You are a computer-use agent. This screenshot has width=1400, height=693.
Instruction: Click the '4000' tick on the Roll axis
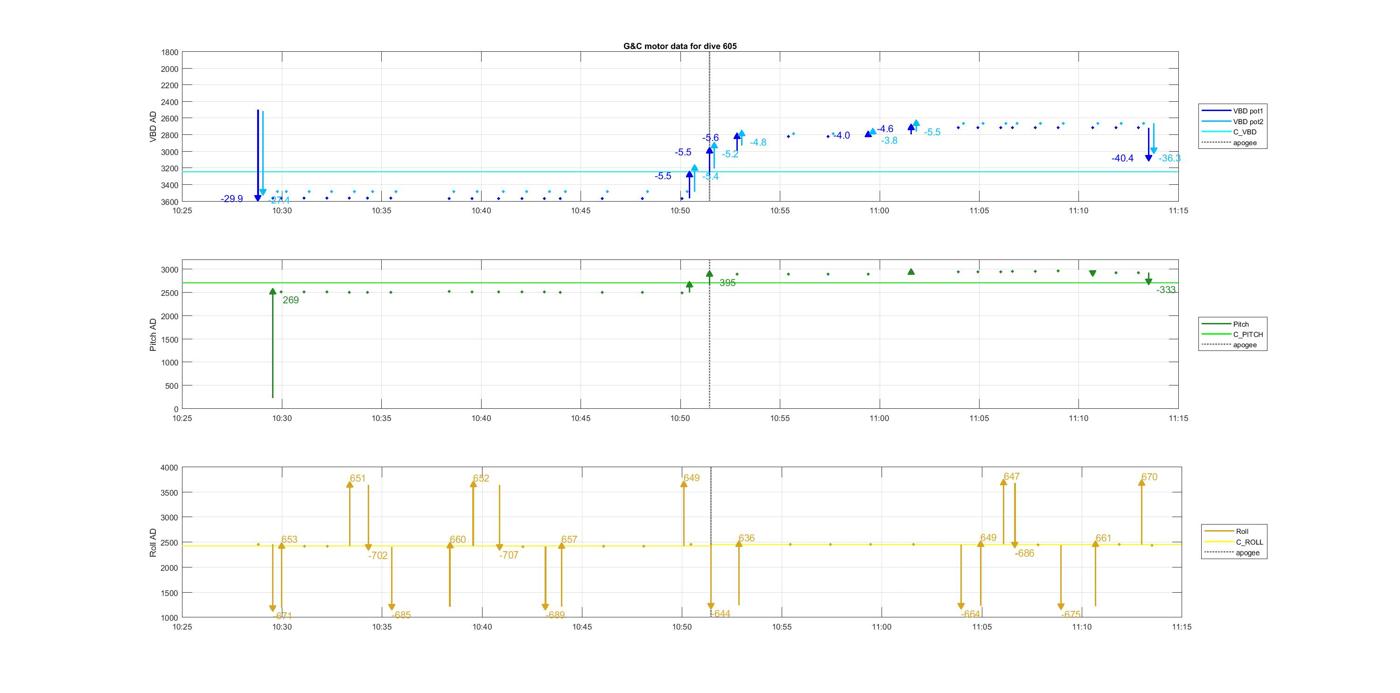tap(170, 468)
